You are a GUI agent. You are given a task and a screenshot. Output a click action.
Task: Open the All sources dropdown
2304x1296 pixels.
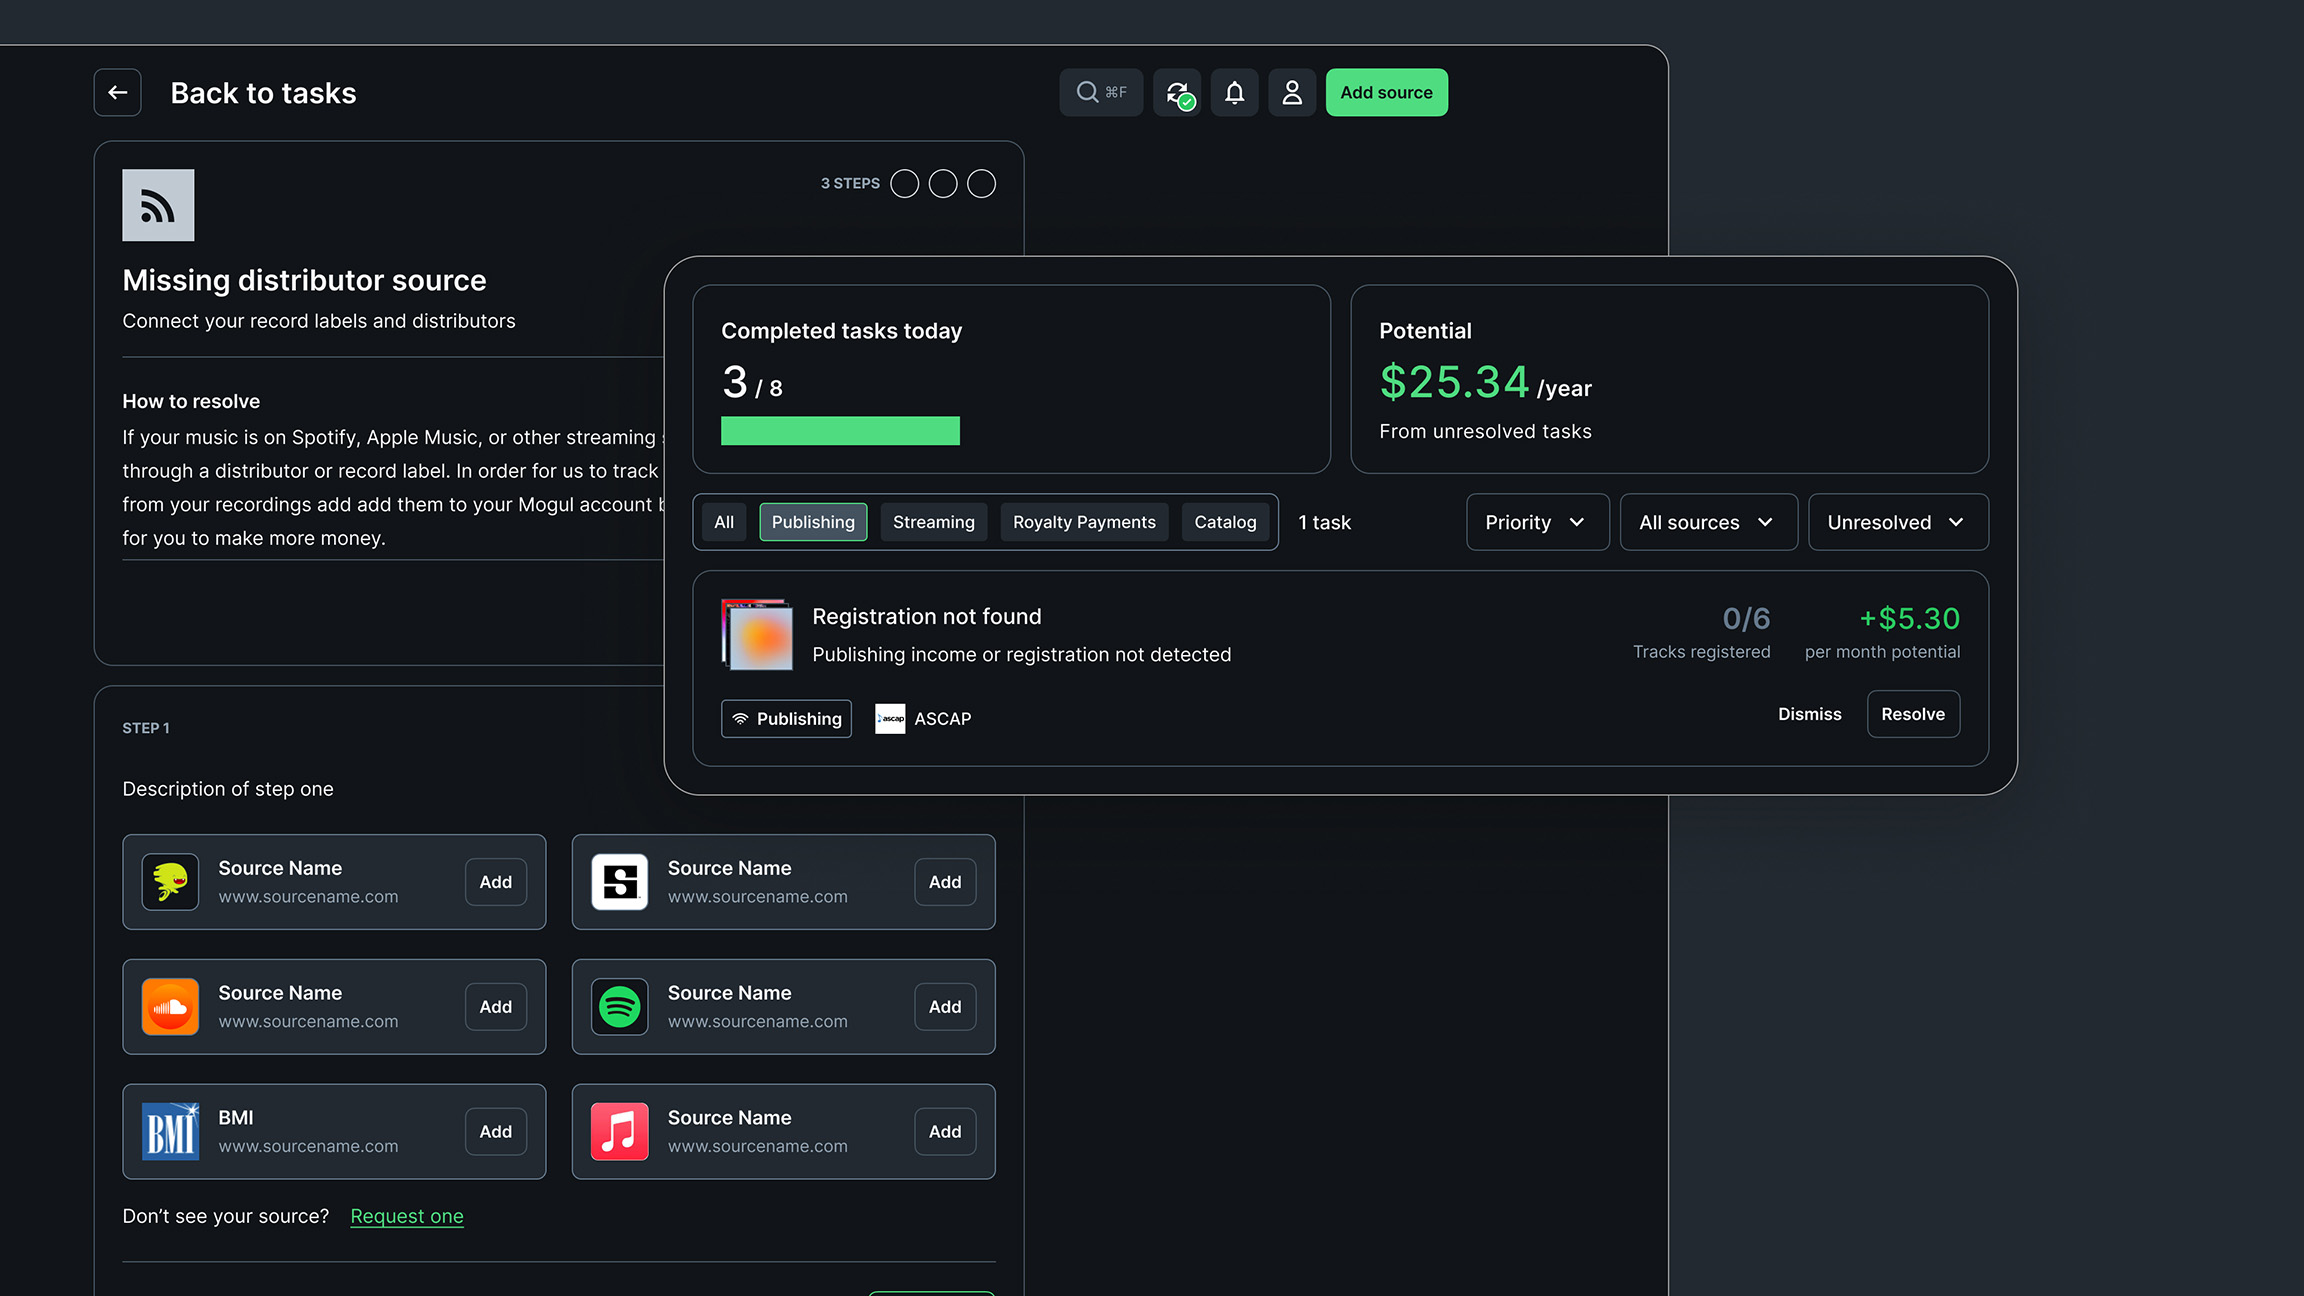pos(1707,522)
